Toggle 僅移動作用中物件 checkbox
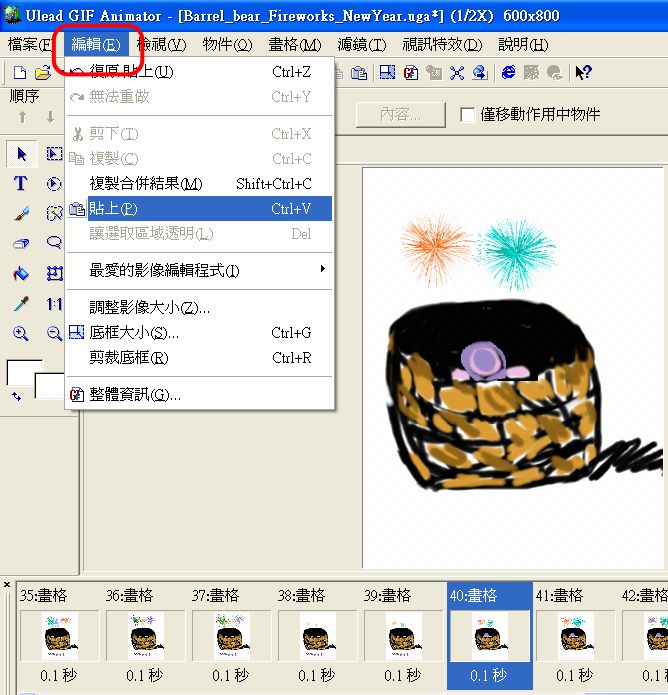668x695 pixels. 468,115
